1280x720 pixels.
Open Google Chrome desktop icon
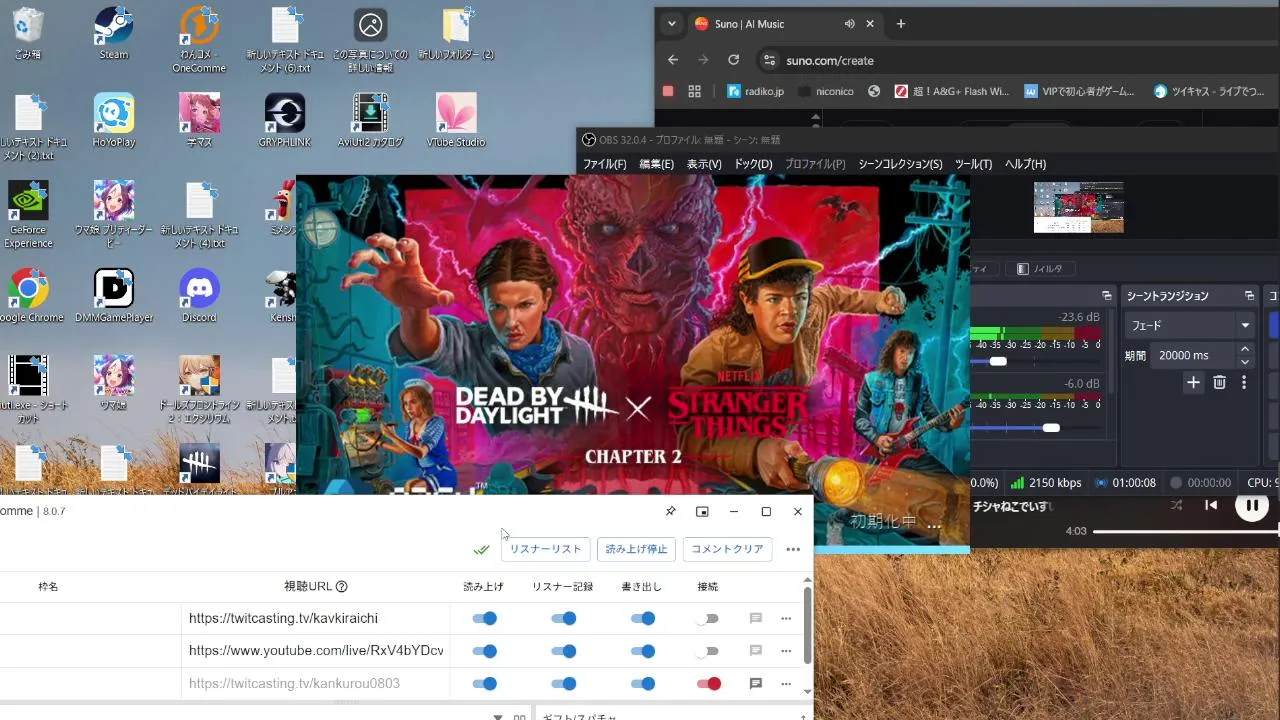[28, 295]
